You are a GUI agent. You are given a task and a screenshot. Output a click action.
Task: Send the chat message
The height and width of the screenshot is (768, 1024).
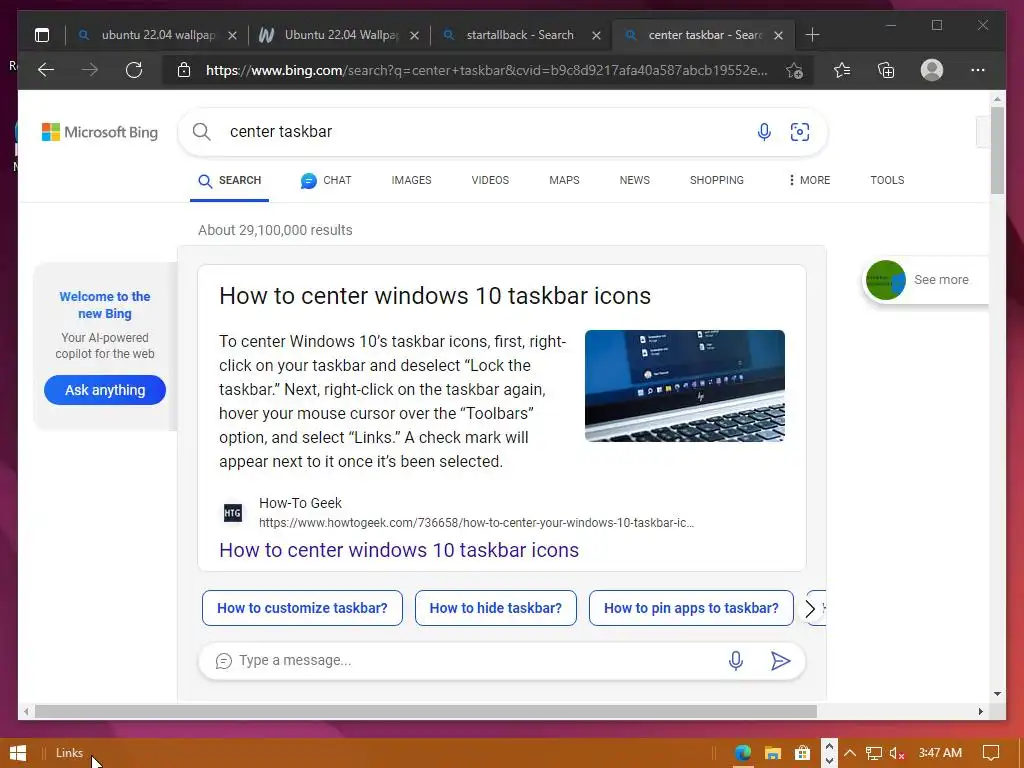click(x=780, y=661)
